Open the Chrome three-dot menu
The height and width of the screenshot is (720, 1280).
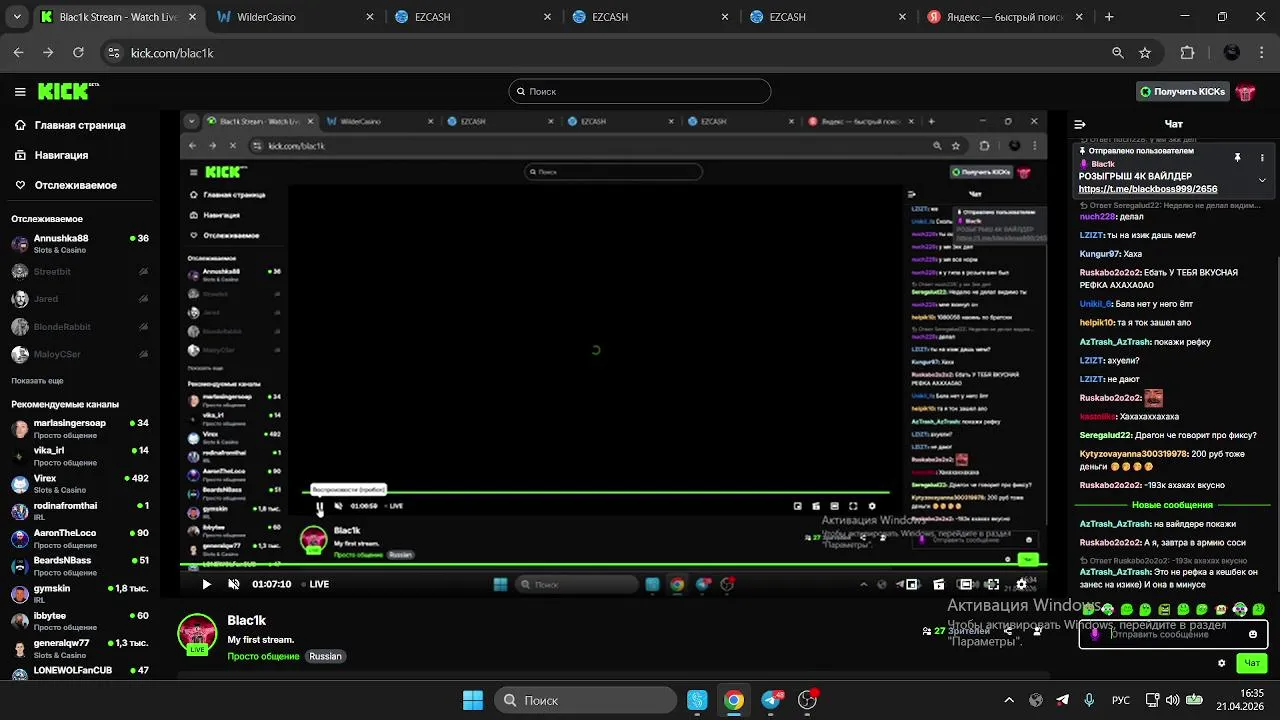[x=1263, y=53]
